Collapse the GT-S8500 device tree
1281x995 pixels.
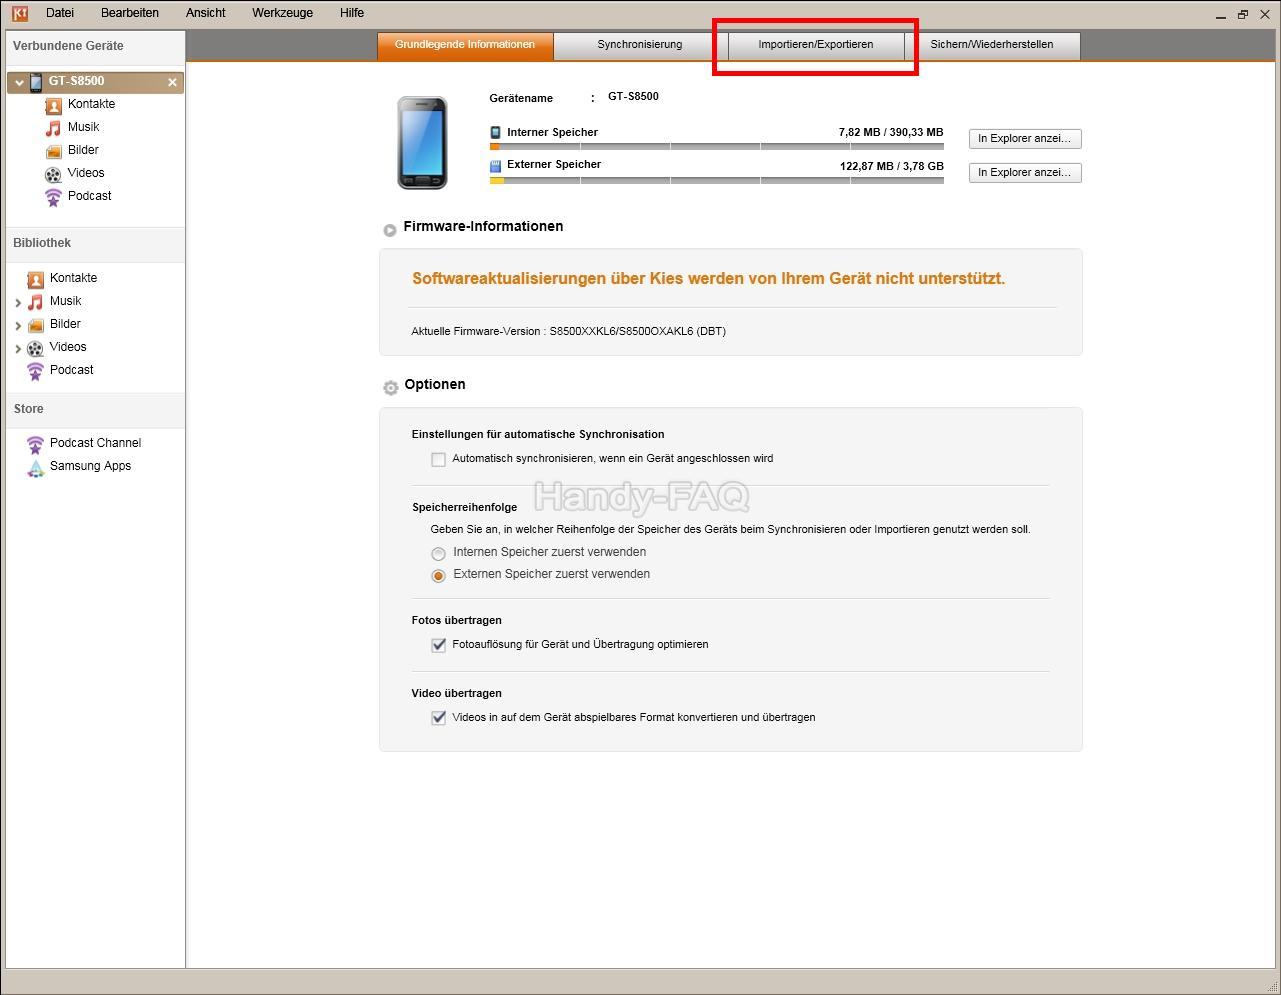(19, 83)
